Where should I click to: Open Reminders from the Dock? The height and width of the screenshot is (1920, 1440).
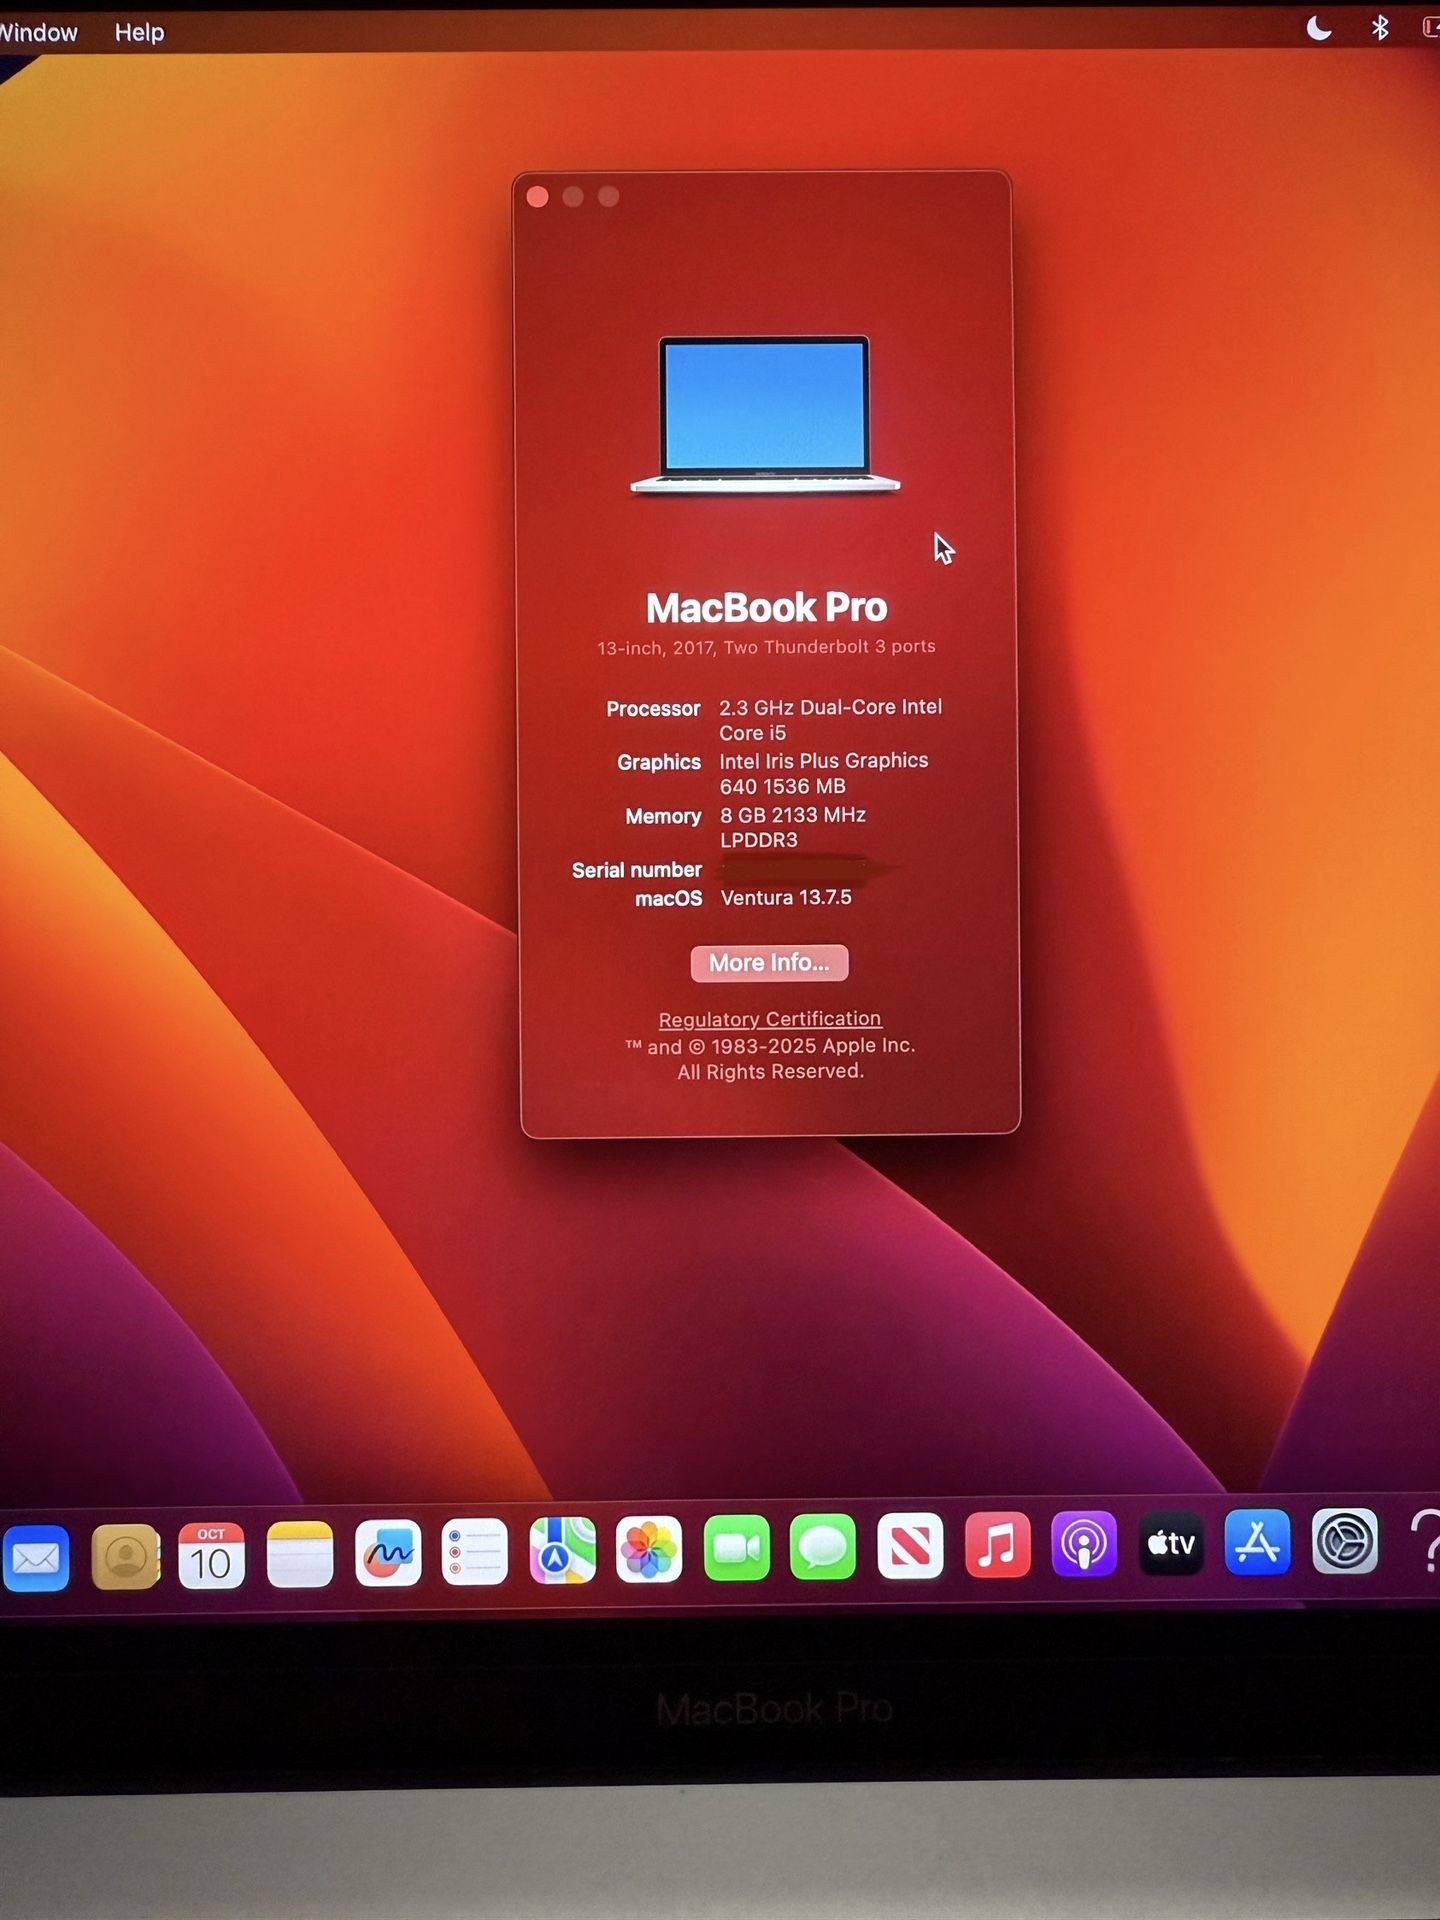(475, 1552)
